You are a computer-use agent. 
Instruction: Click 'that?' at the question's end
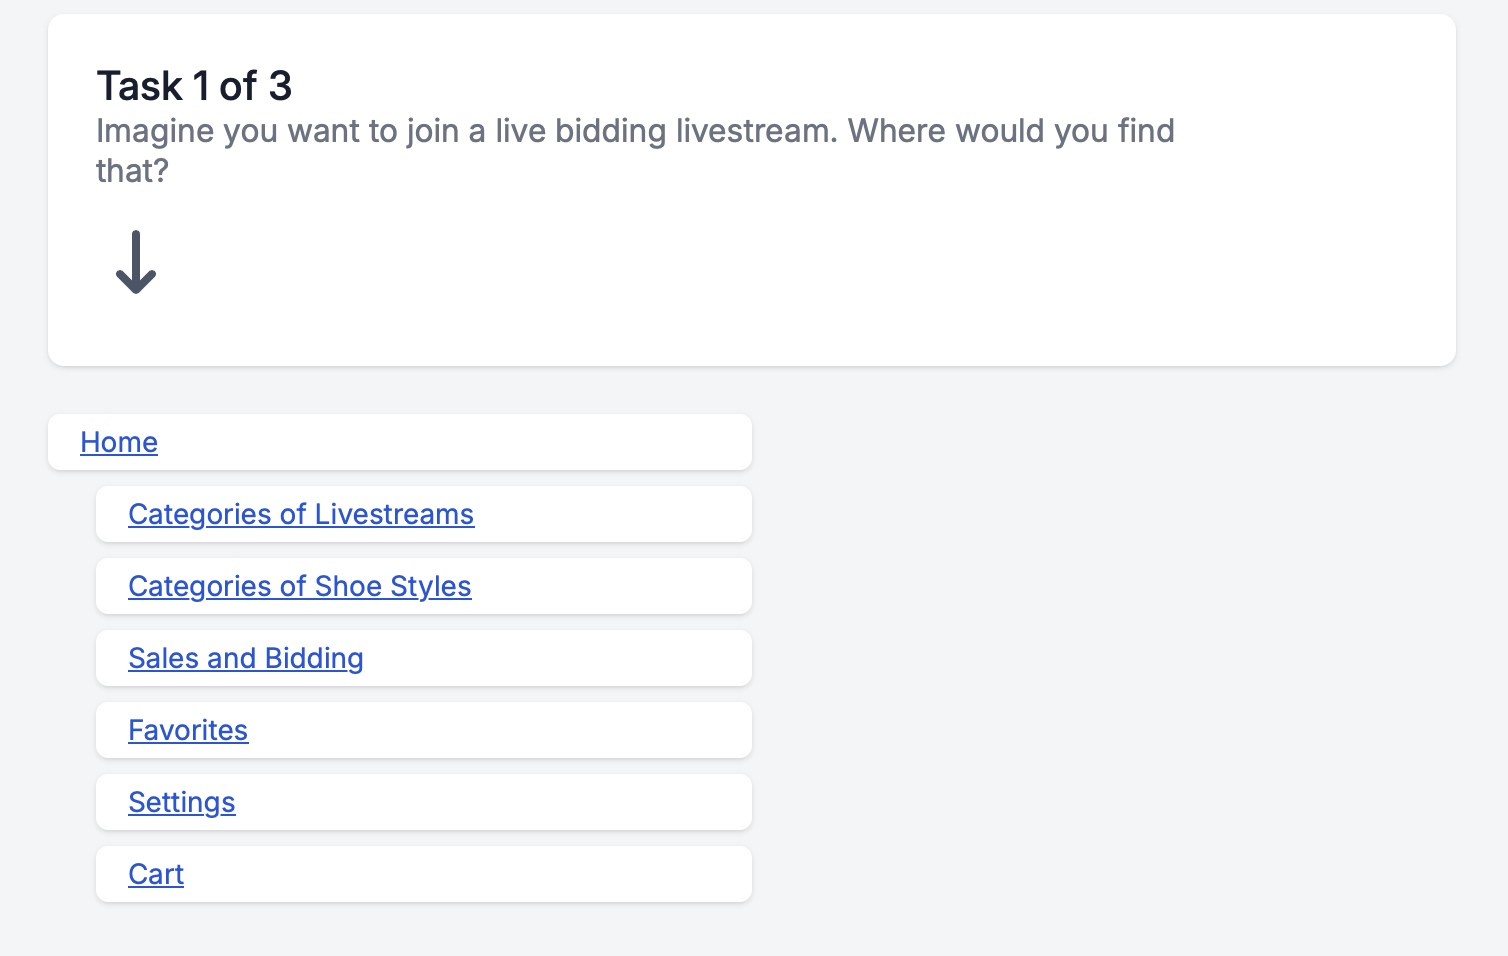pyautogui.click(x=132, y=171)
